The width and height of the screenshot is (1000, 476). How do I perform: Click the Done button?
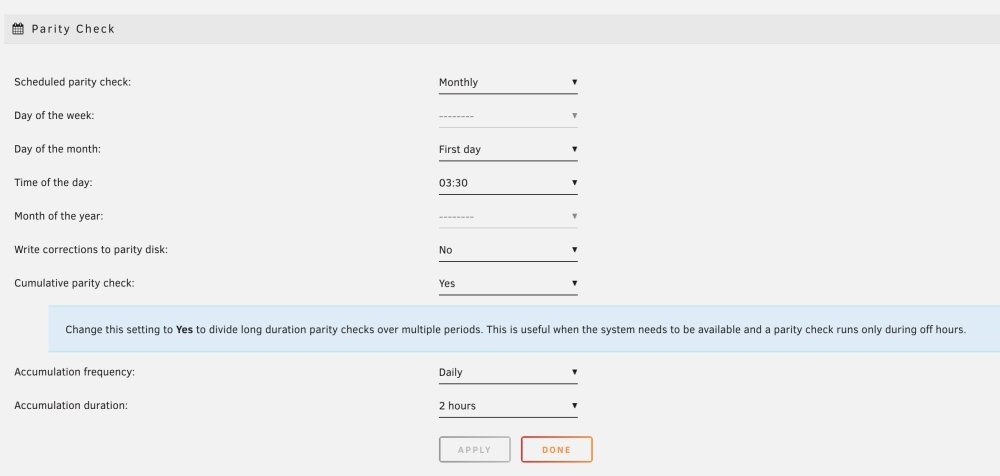[556, 449]
